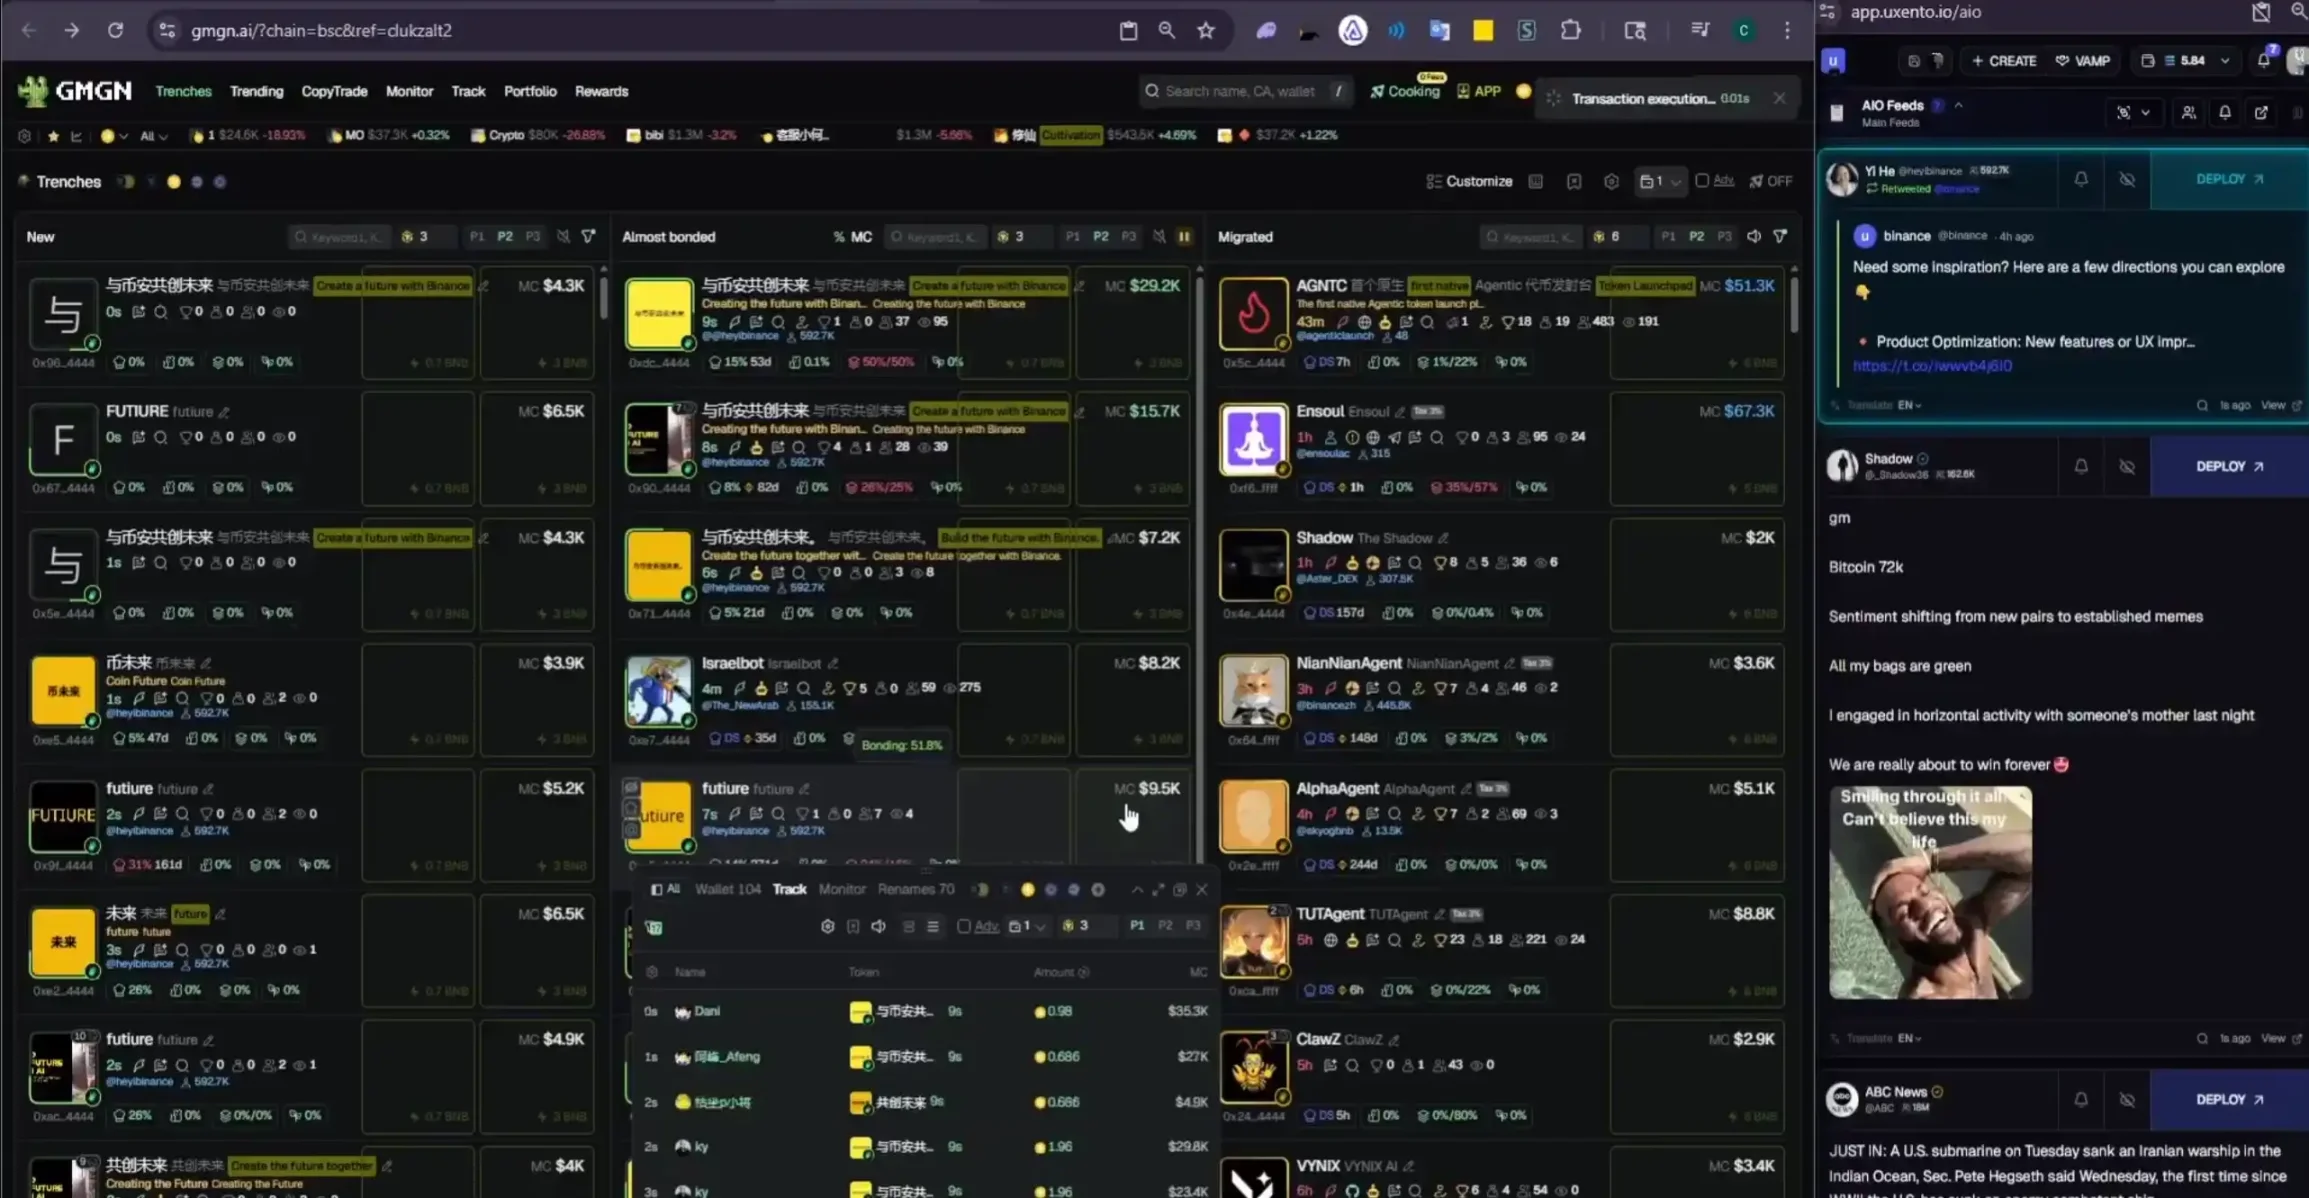Hide the Yi He feed post with the eye-slash icon

[x=2127, y=179]
